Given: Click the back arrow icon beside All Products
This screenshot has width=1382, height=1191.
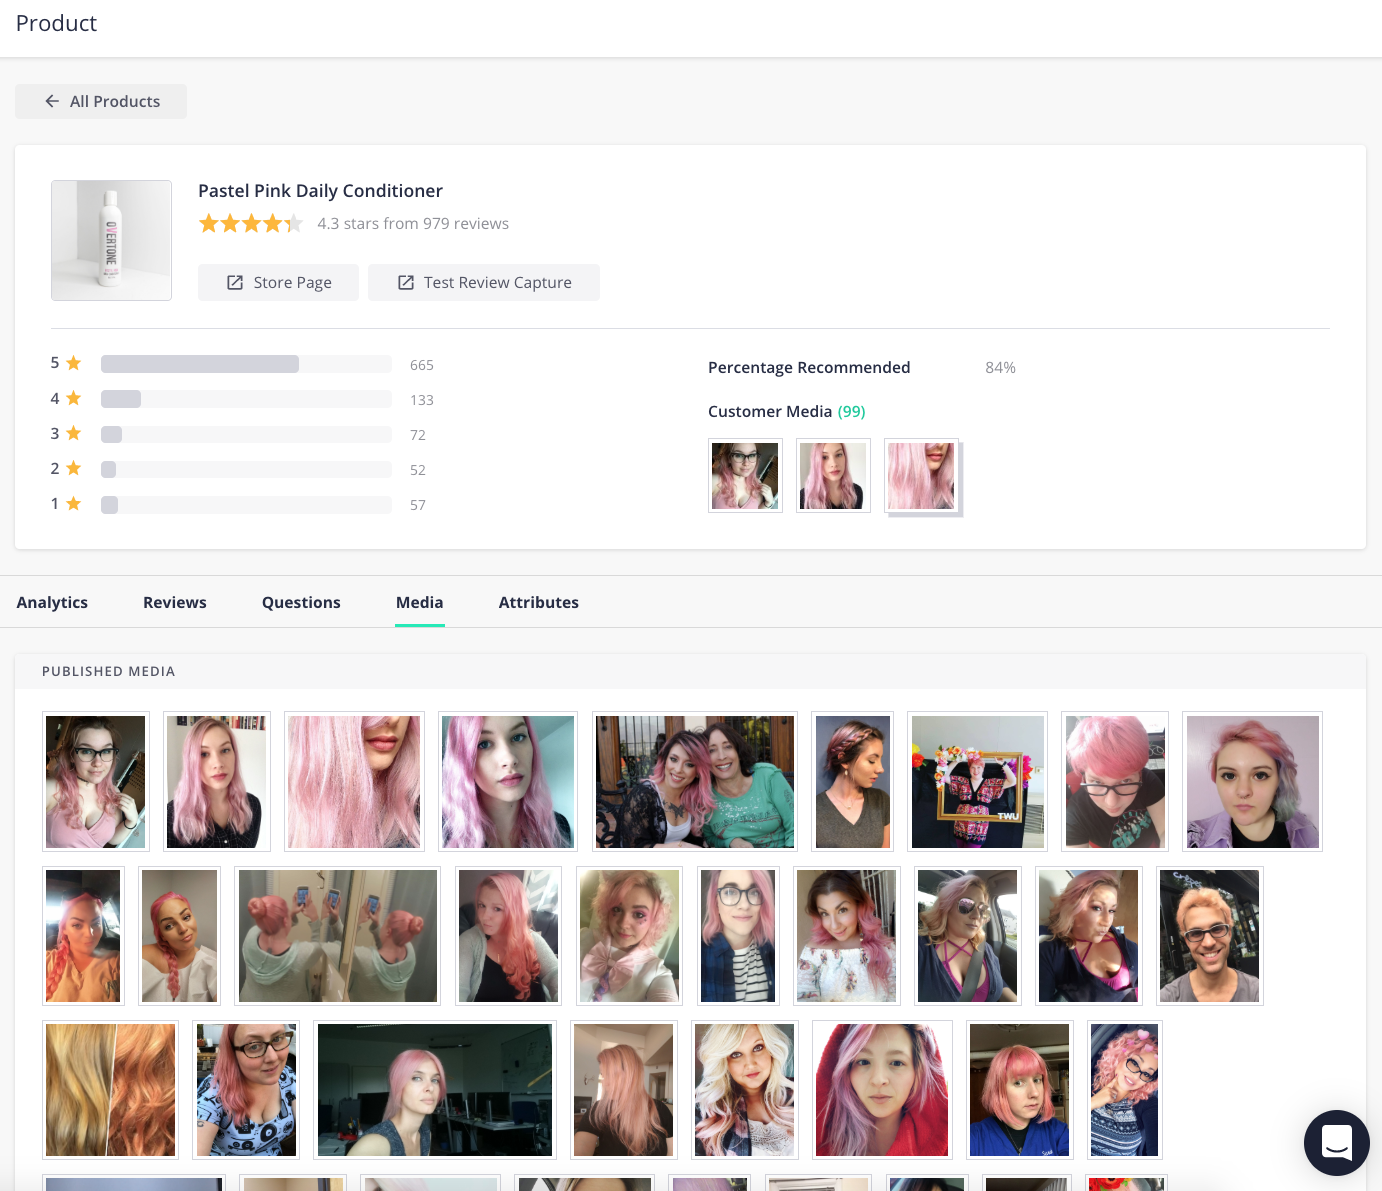Looking at the screenshot, I should coord(52,101).
